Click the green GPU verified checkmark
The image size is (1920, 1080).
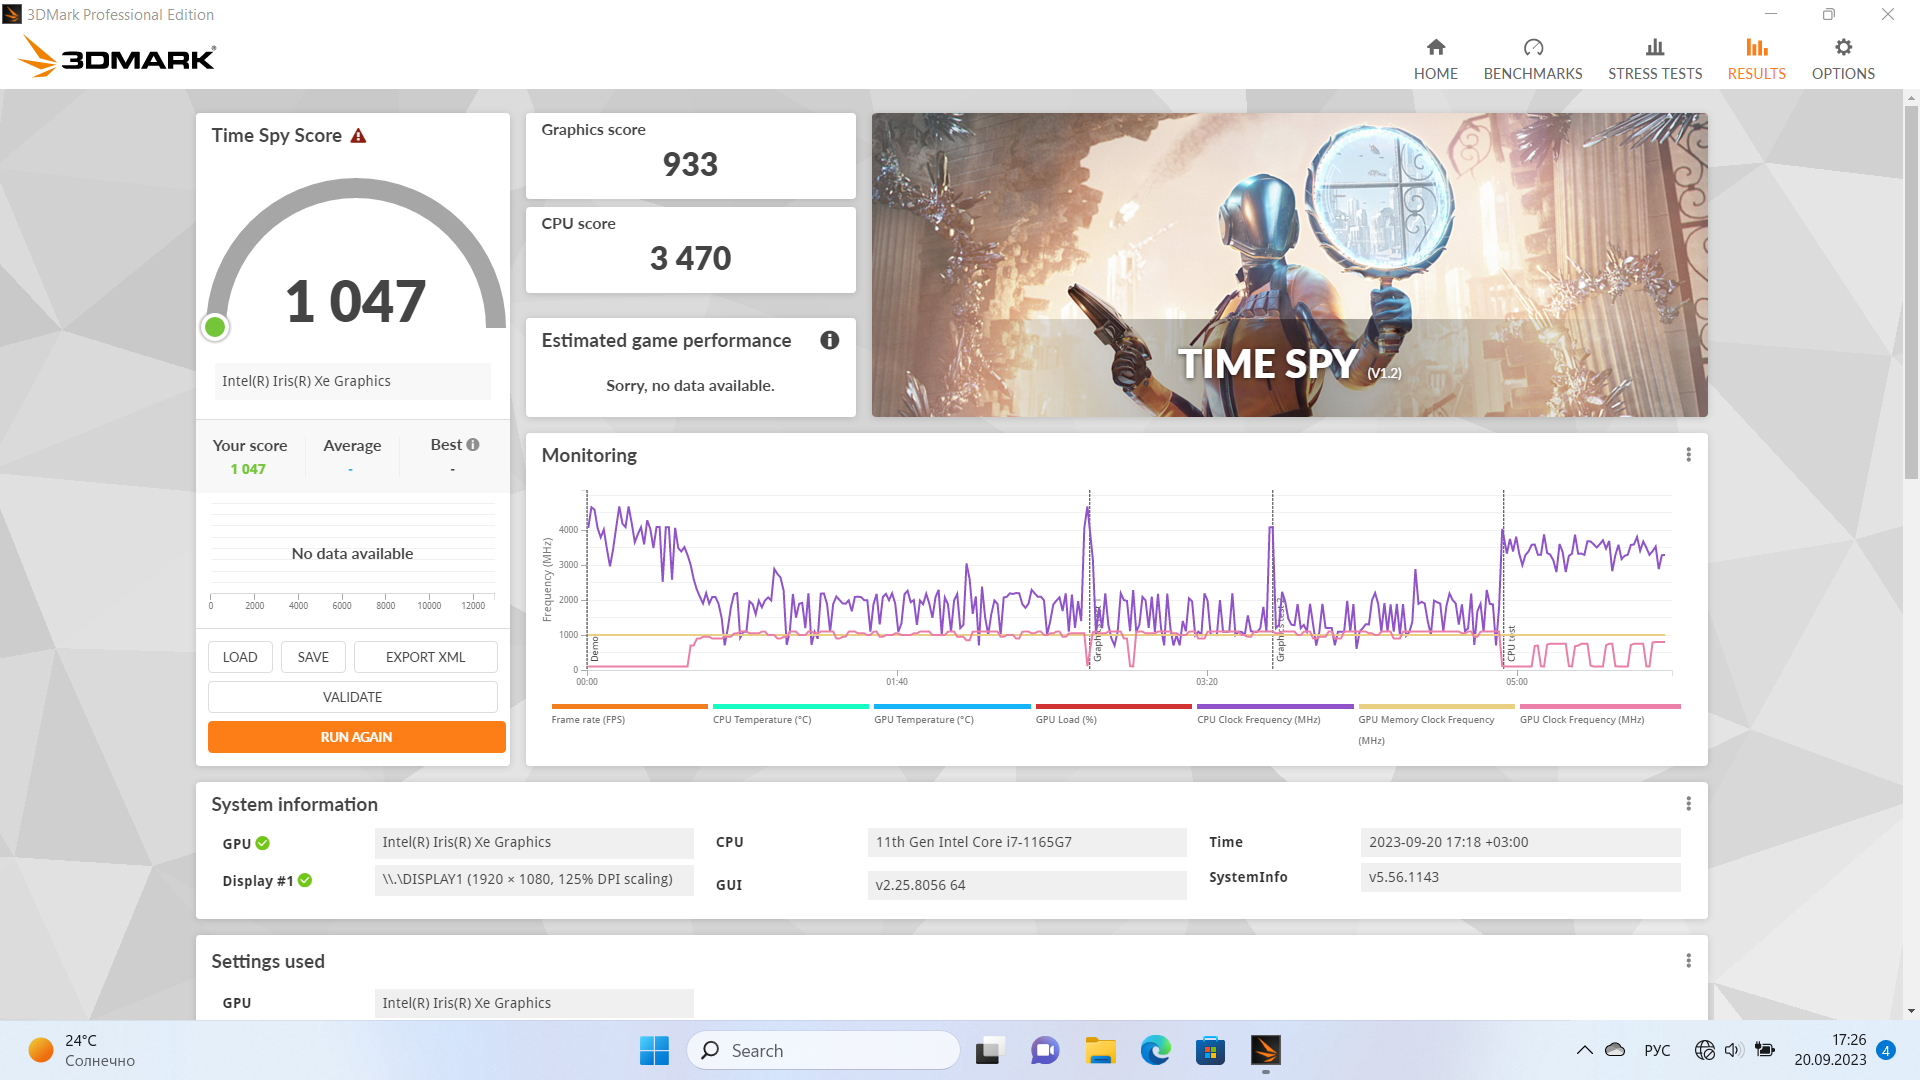click(263, 844)
